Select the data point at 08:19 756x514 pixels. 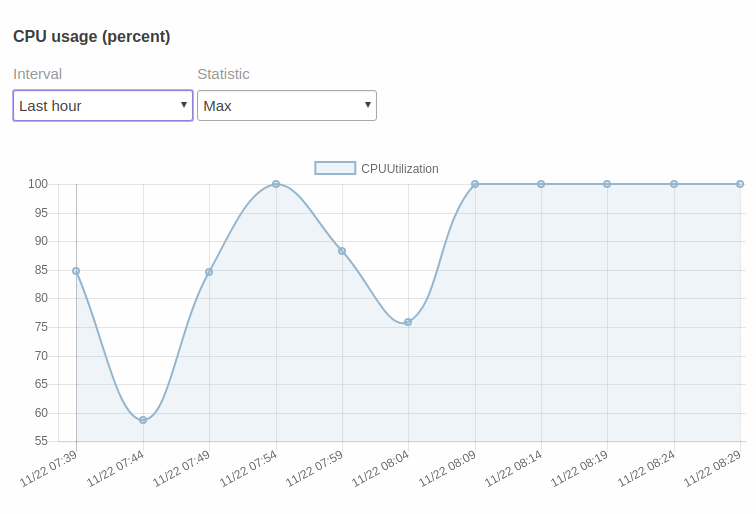coord(607,184)
